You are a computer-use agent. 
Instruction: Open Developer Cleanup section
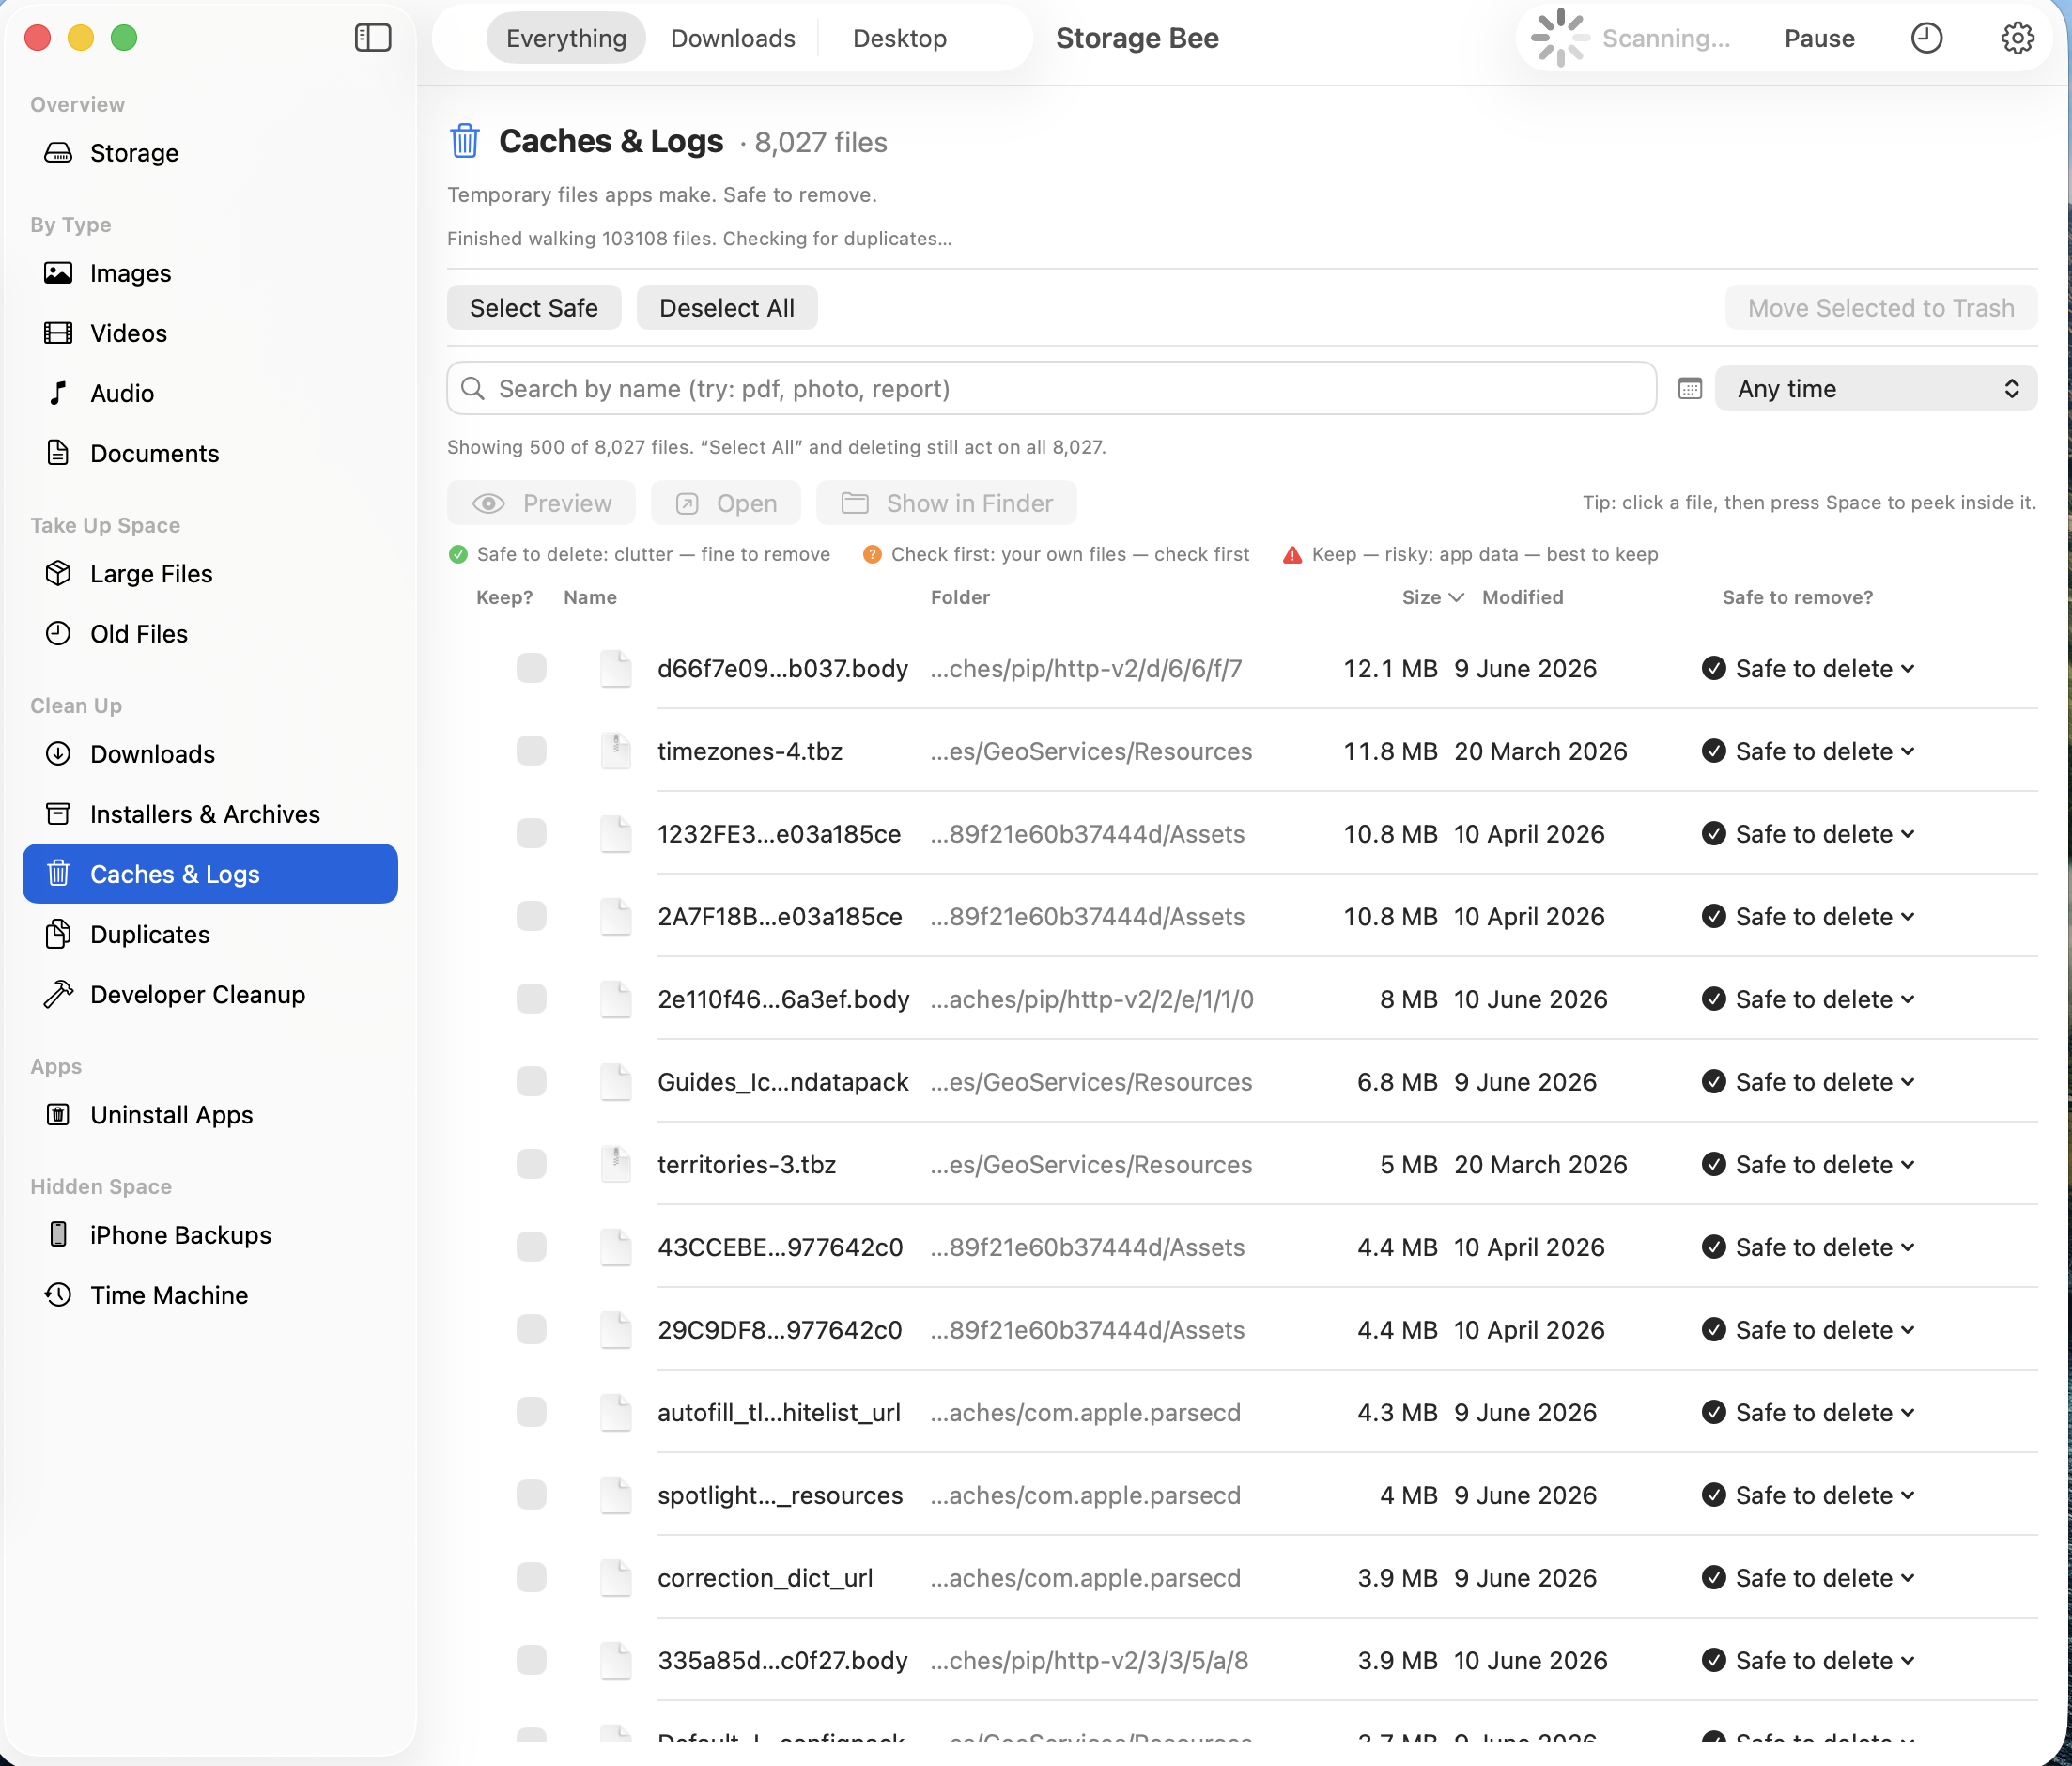tap(210, 993)
